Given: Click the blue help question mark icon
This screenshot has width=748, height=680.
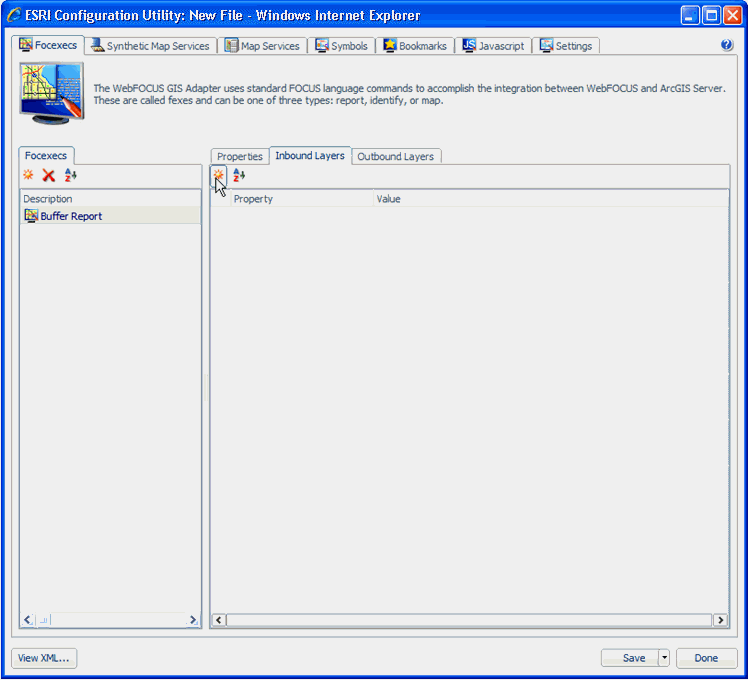Looking at the screenshot, I should (727, 45).
